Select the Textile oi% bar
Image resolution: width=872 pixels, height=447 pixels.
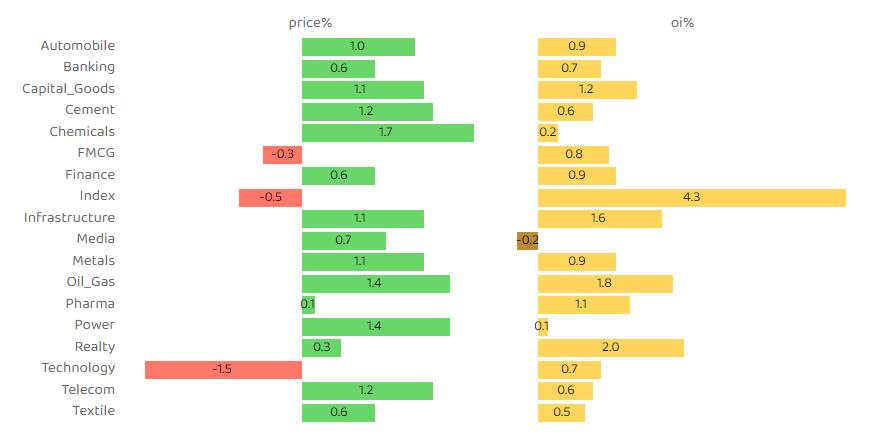(x=561, y=412)
